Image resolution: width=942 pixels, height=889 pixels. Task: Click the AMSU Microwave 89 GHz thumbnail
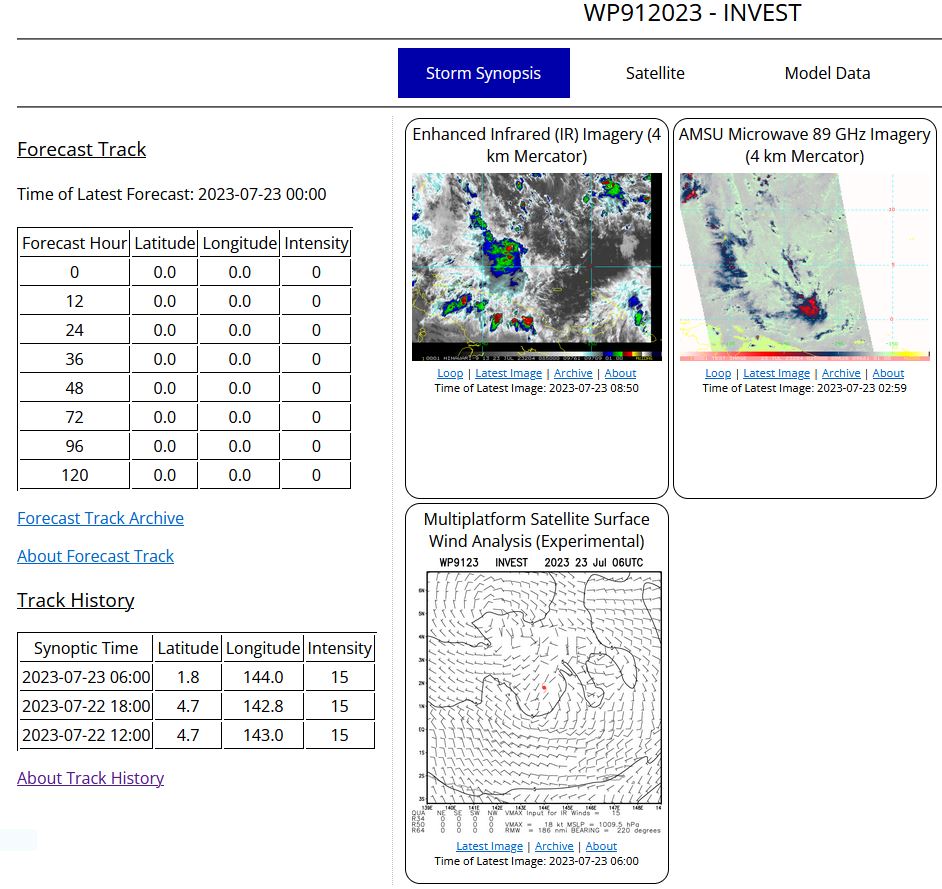804,266
